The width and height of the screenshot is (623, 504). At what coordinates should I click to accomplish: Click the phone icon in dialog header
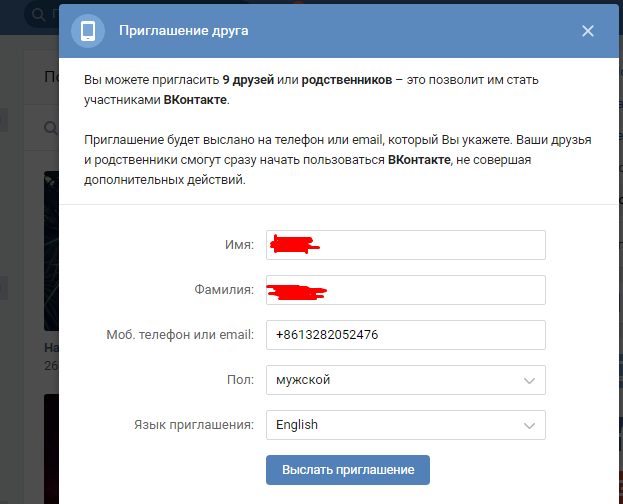pos(88,30)
